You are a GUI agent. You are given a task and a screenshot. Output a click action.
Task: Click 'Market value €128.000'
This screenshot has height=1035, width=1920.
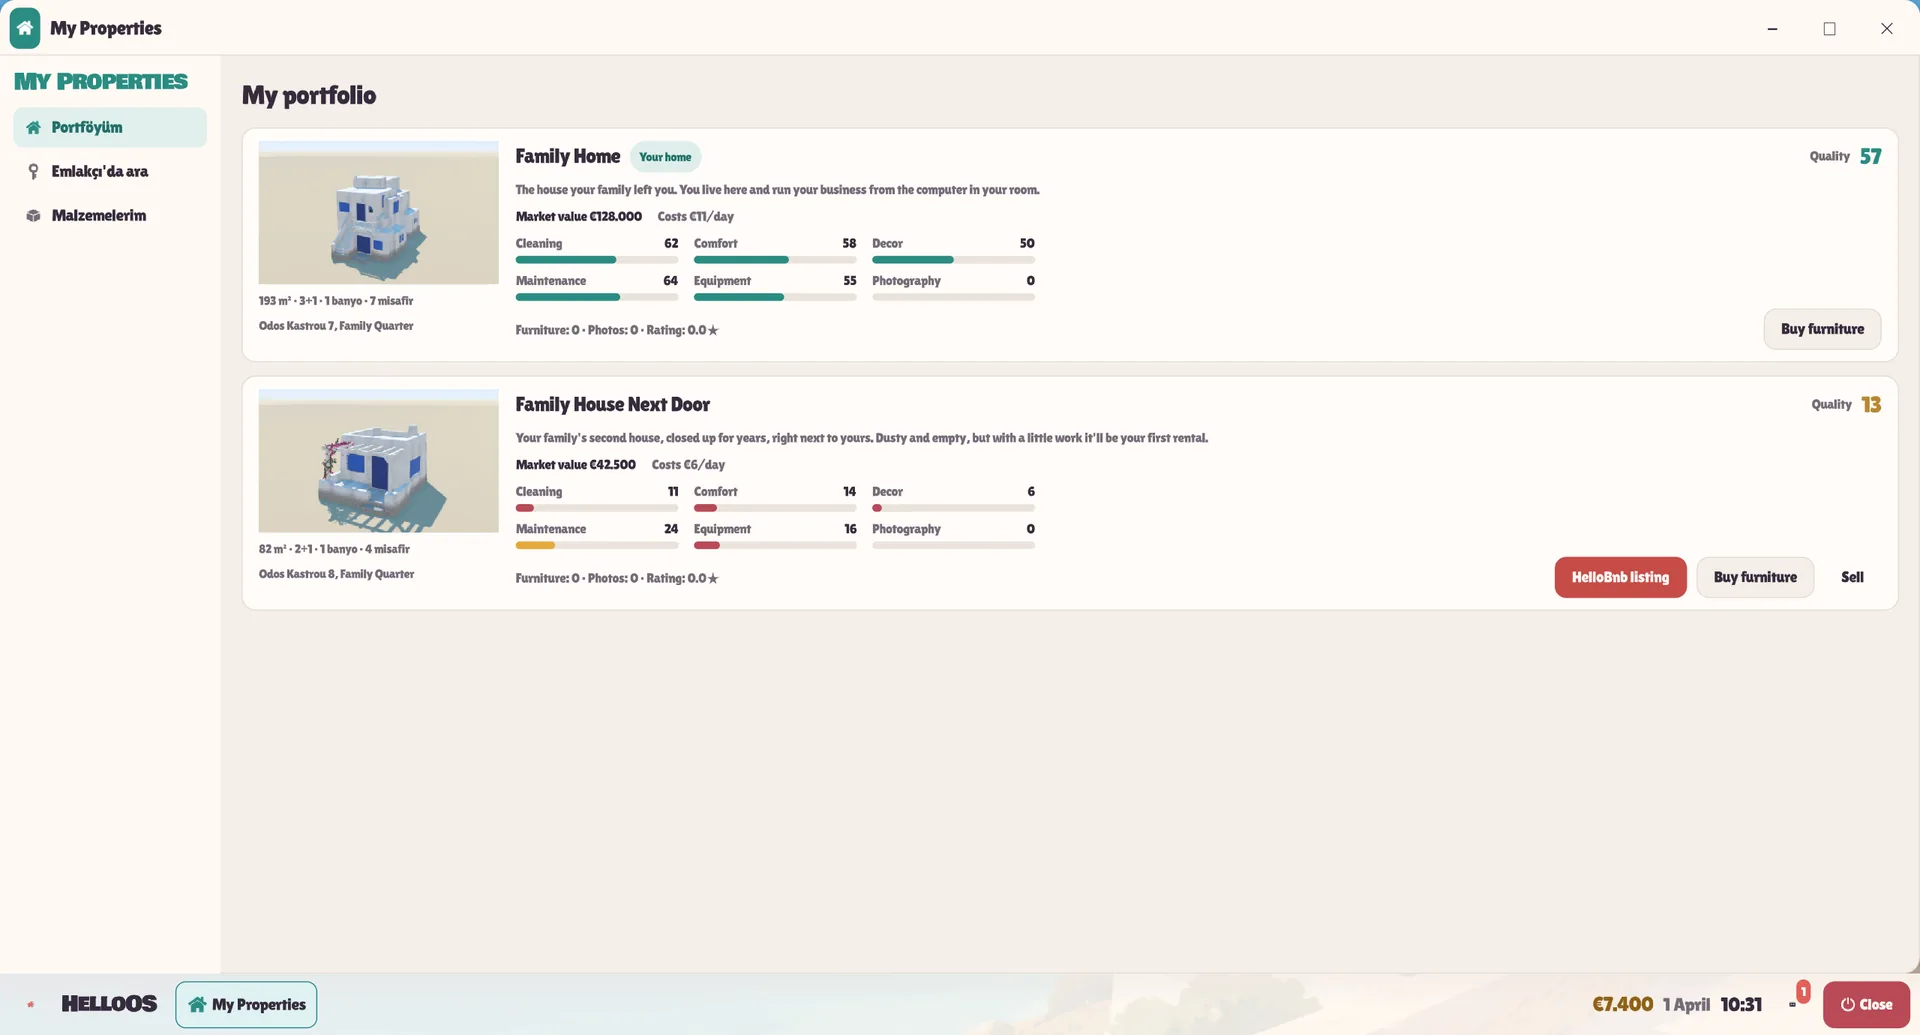(578, 217)
